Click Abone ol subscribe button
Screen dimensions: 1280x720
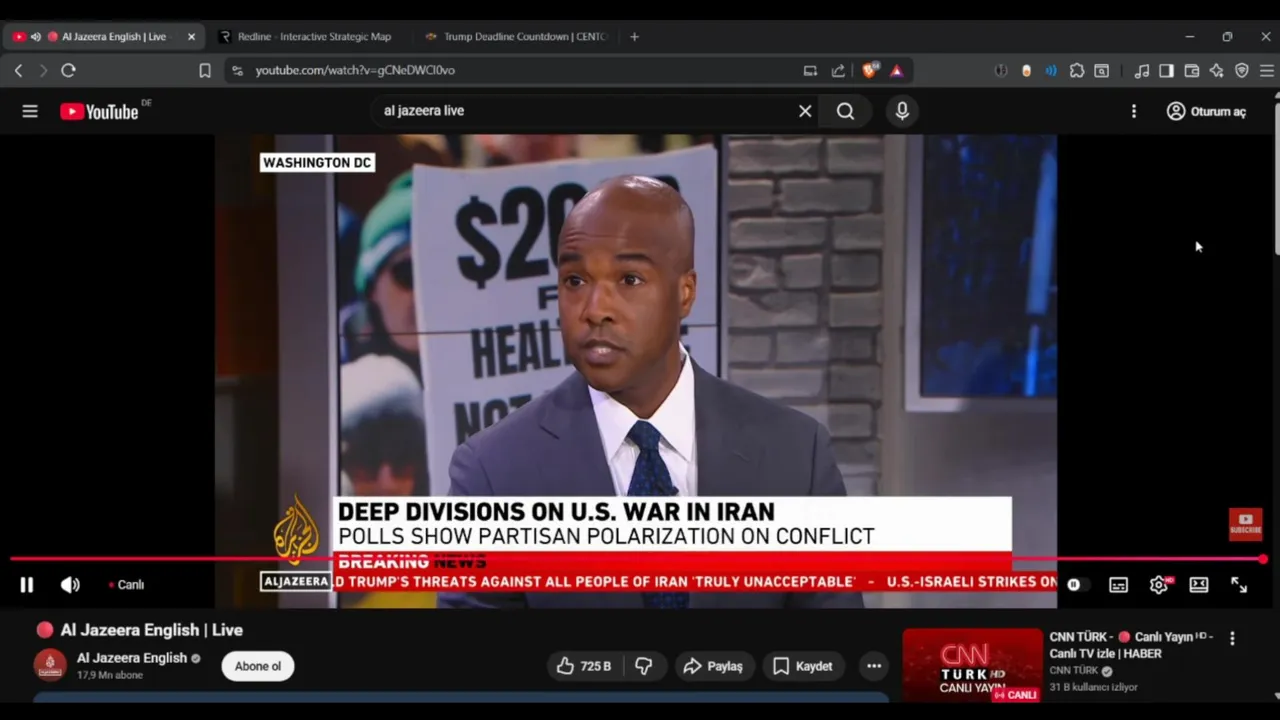258,666
